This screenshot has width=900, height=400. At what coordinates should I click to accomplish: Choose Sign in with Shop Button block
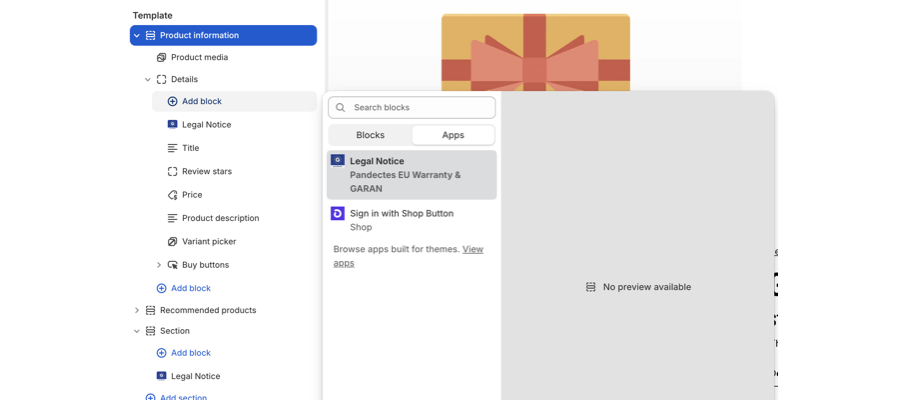coord(412,220)
